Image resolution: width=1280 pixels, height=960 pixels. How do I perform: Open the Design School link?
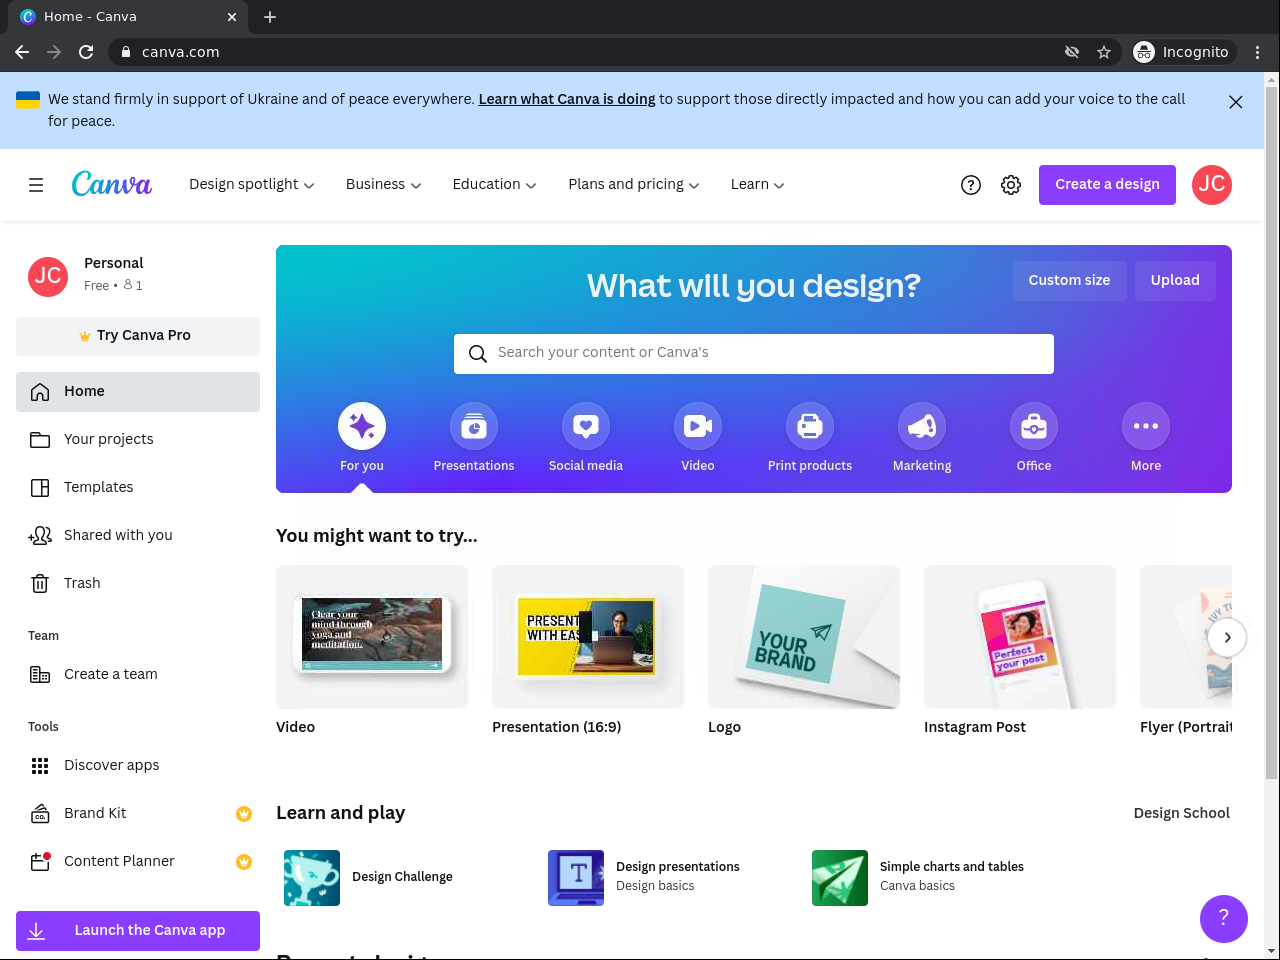pyautogui.click(x=1182, y=813)
